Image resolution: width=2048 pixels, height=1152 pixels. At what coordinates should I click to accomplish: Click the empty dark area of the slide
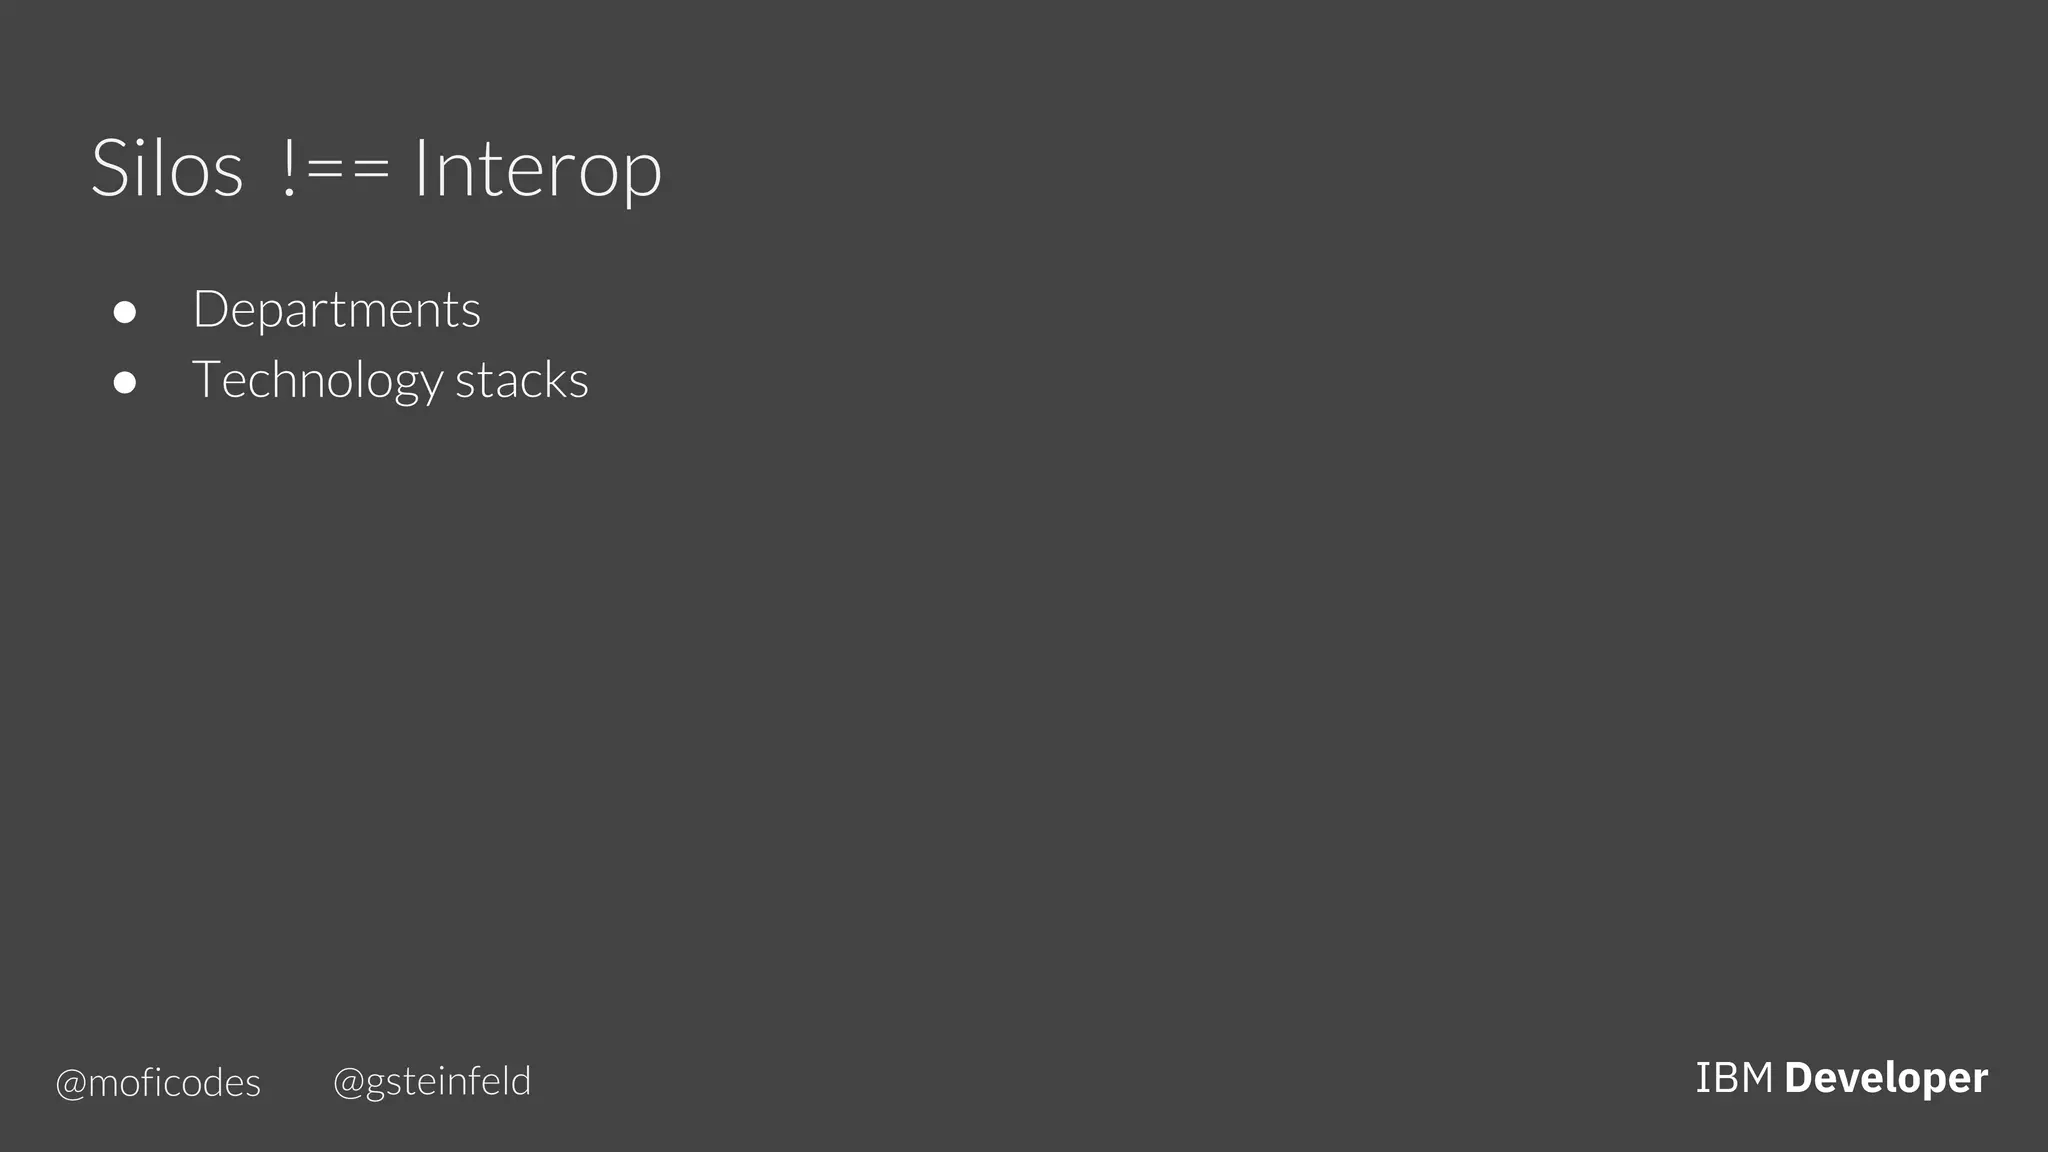1100,650
